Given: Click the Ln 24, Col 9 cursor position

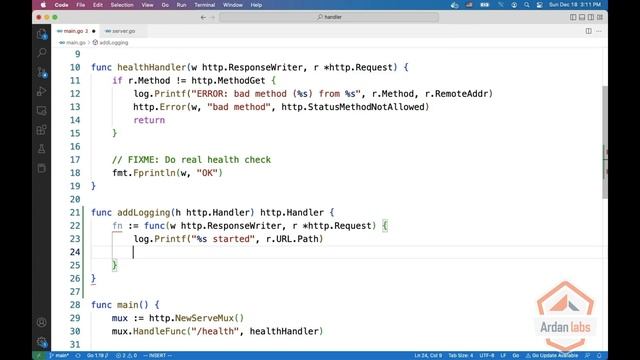Looking at the screenshot, I should click(x=428, y=356).
